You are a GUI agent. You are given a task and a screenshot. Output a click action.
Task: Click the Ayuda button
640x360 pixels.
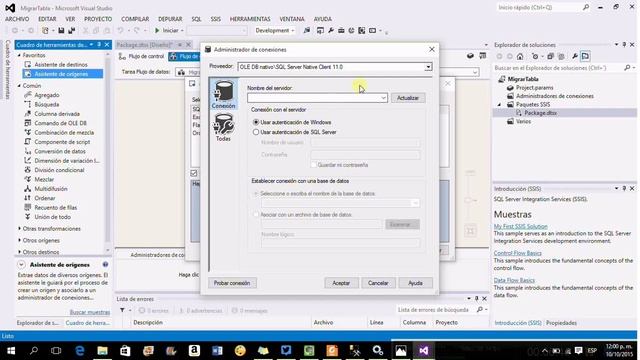coord(416,283)
